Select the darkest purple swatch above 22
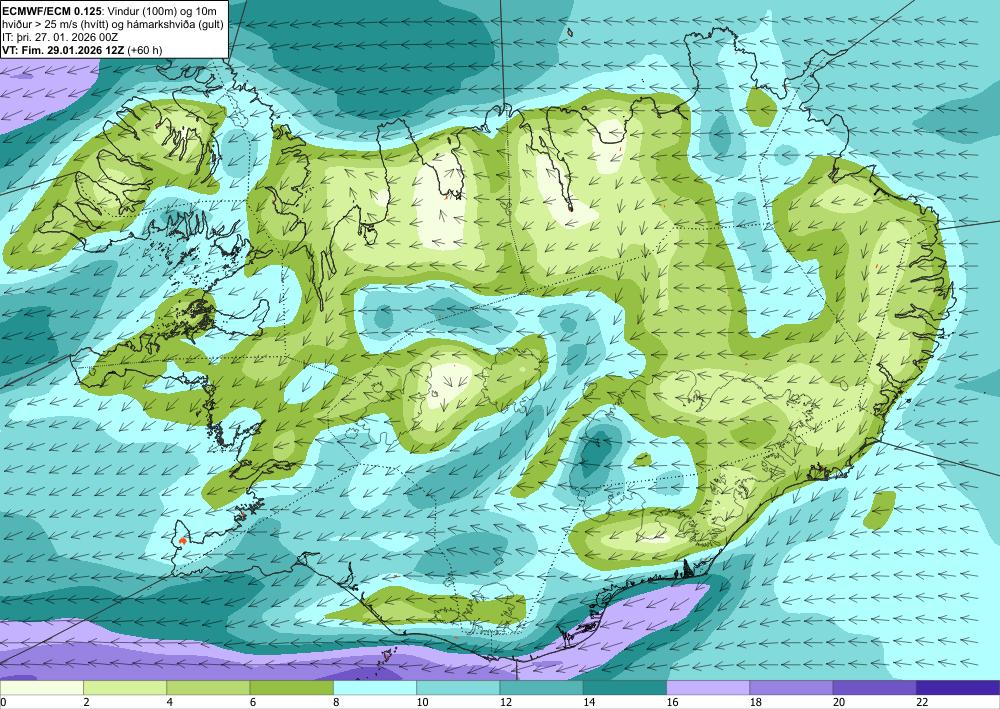1000x709 pixels. coord(958,688)
